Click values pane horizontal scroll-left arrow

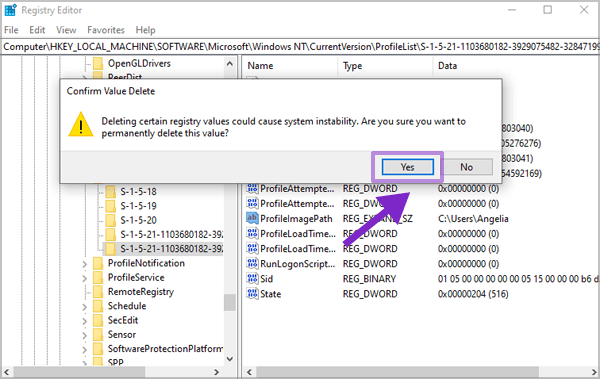tap(249, 372)
